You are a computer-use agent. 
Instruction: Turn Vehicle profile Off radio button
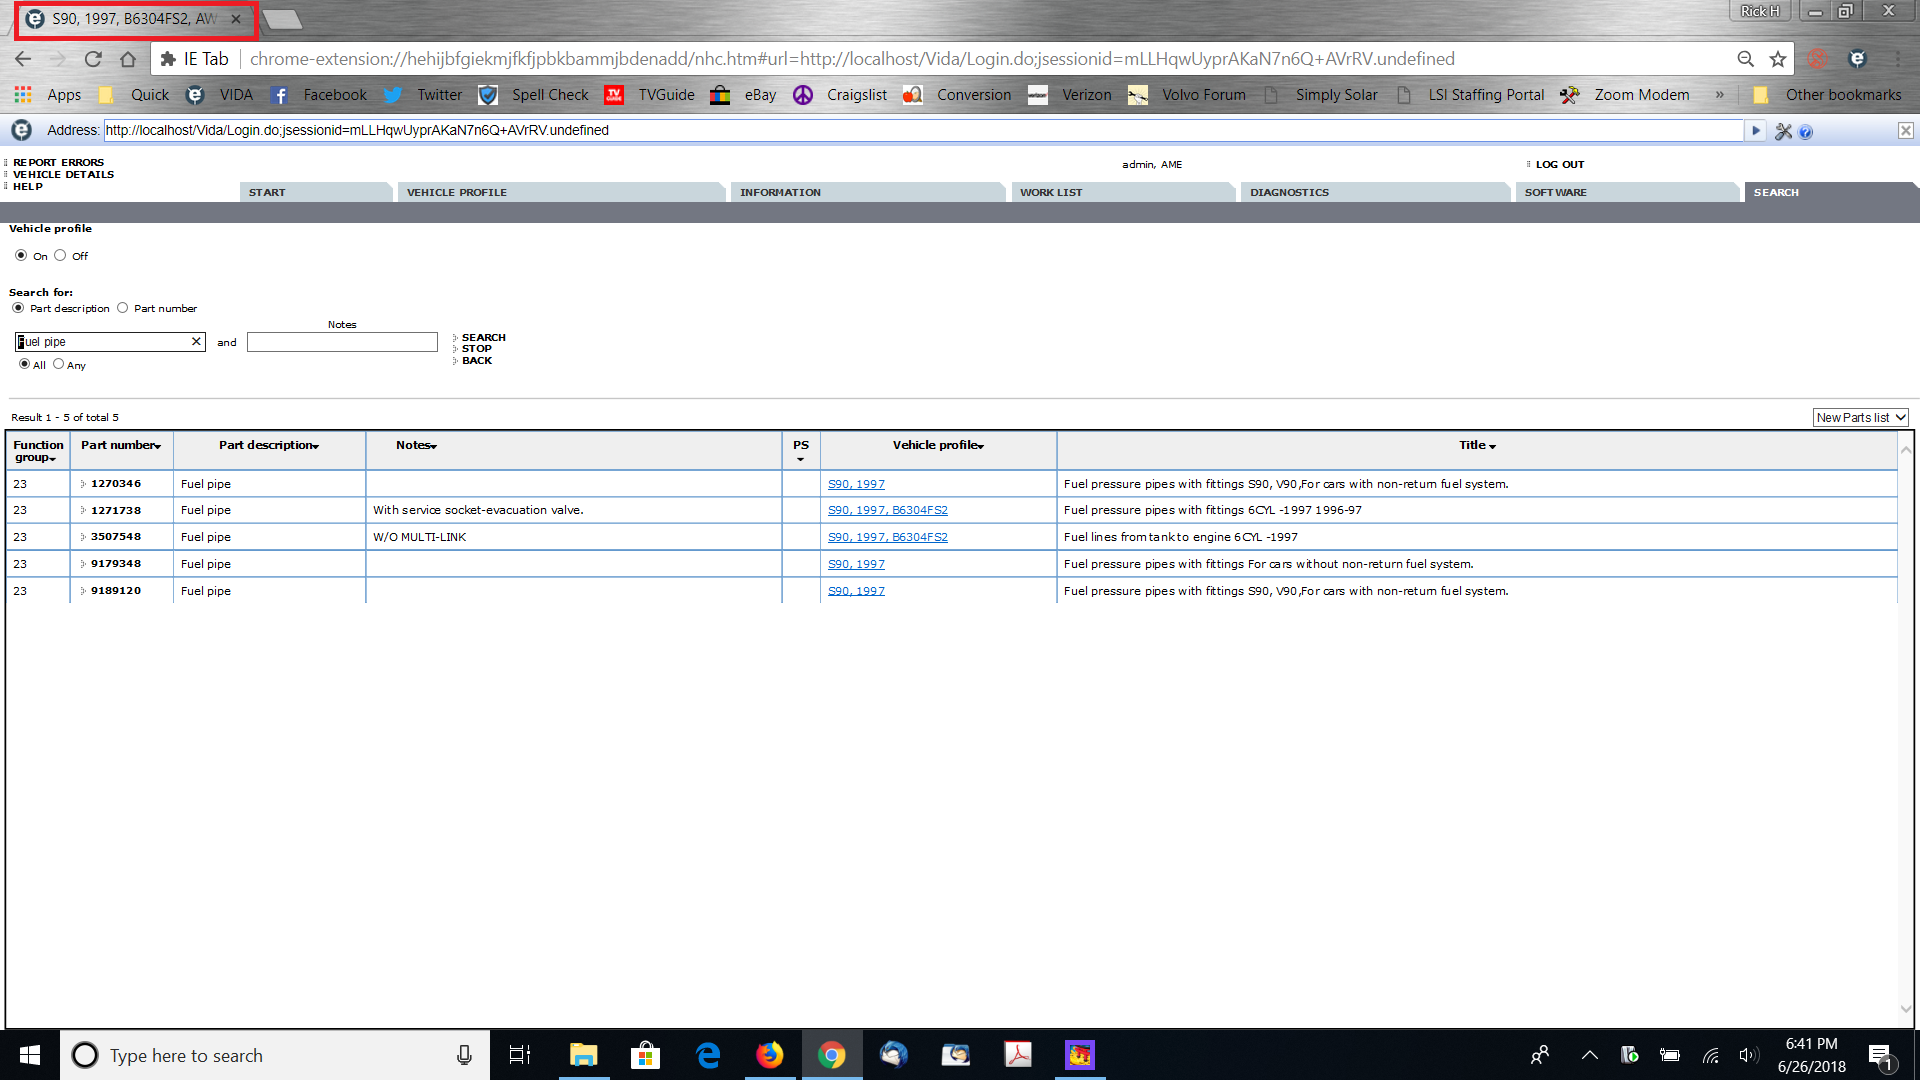click(61, 256)
